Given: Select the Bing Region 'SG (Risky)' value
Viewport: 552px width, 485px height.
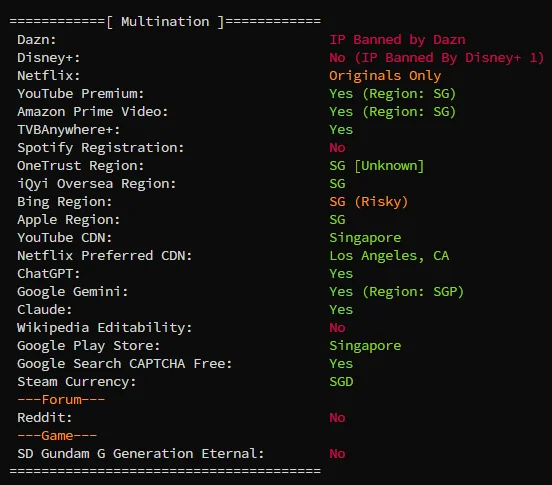Looking at the screenshot, I should 369,202.
